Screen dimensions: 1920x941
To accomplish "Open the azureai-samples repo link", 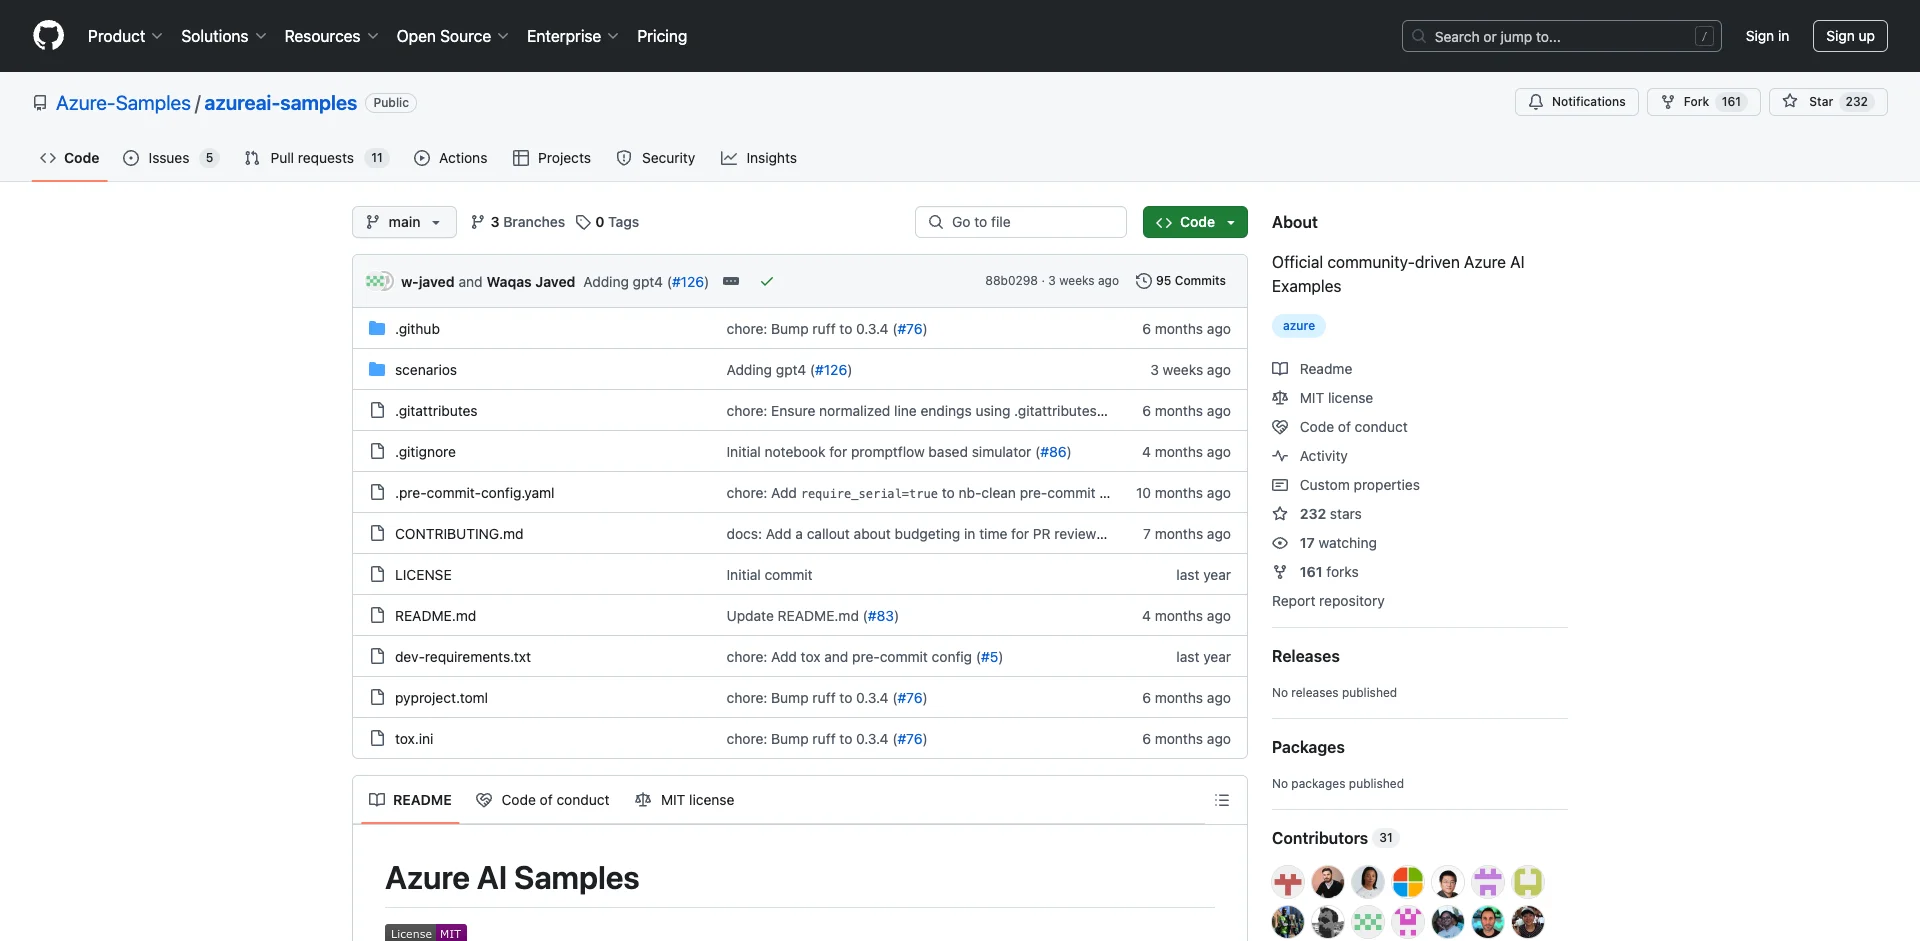I will (281, 103).
